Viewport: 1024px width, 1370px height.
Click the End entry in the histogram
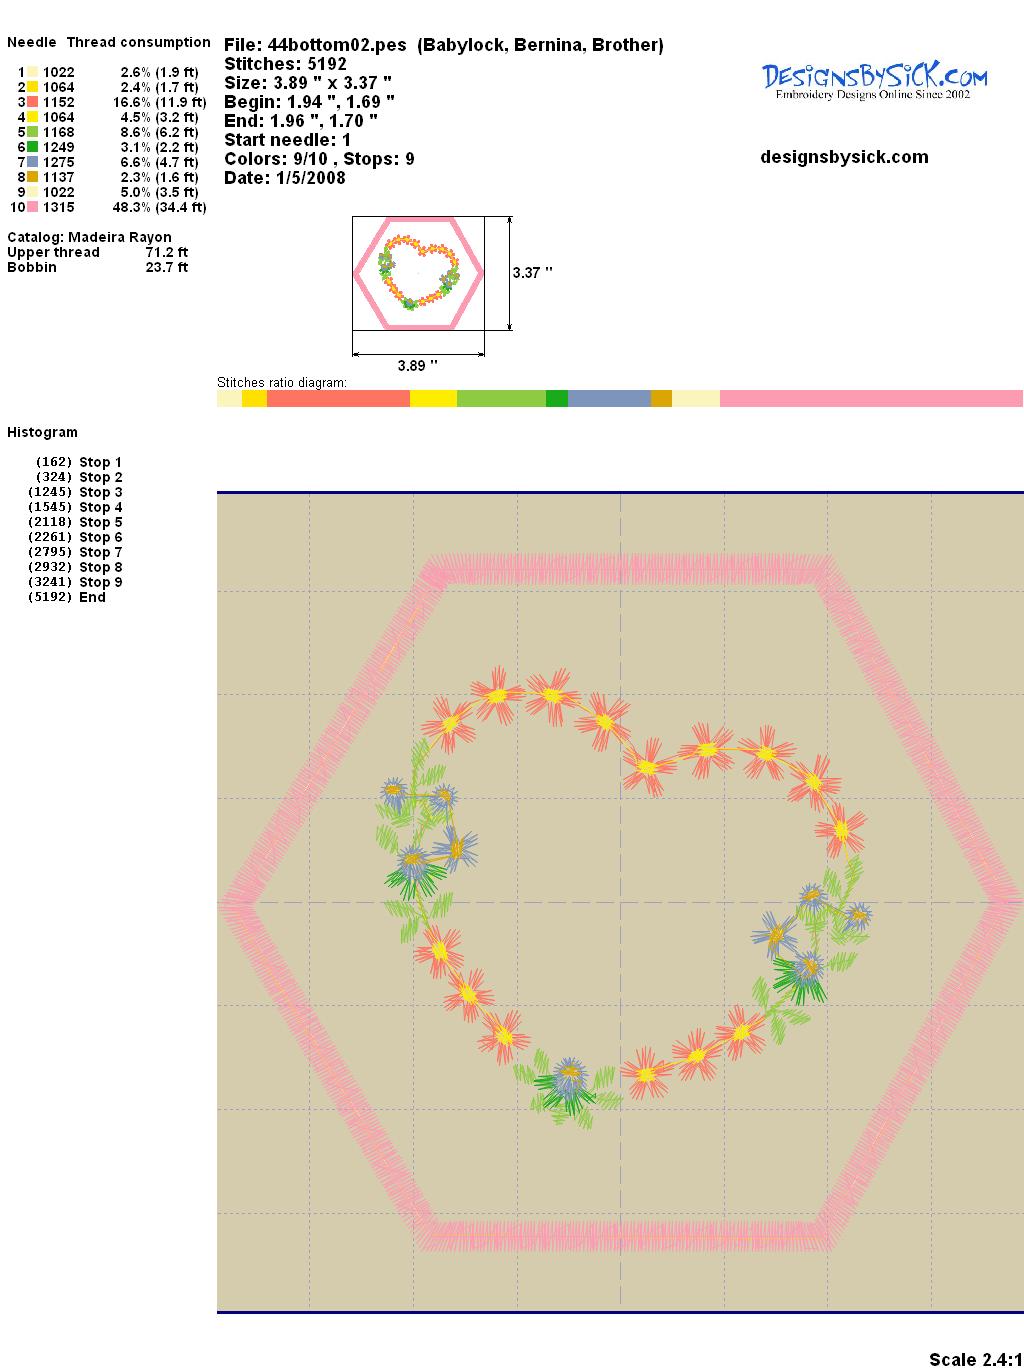pos(92,597)
